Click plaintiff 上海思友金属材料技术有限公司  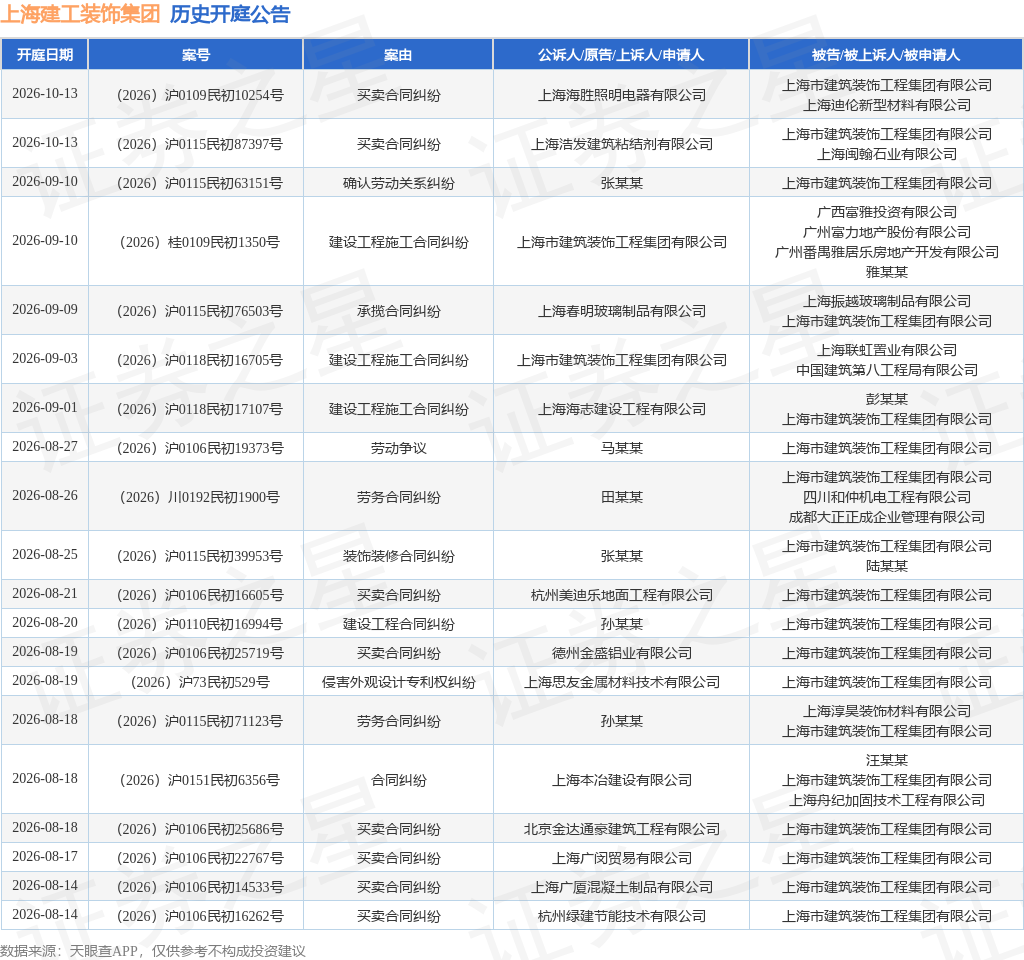point(622,682)
